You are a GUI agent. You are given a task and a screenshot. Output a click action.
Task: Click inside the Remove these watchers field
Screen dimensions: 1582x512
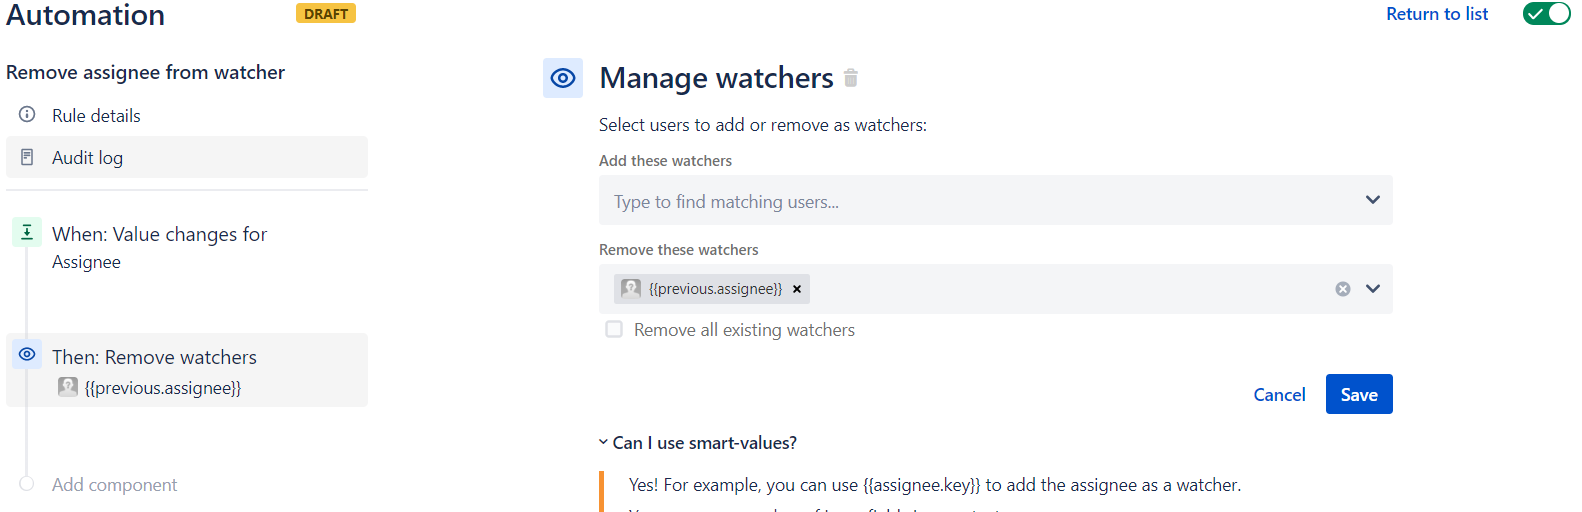(995, 289)
